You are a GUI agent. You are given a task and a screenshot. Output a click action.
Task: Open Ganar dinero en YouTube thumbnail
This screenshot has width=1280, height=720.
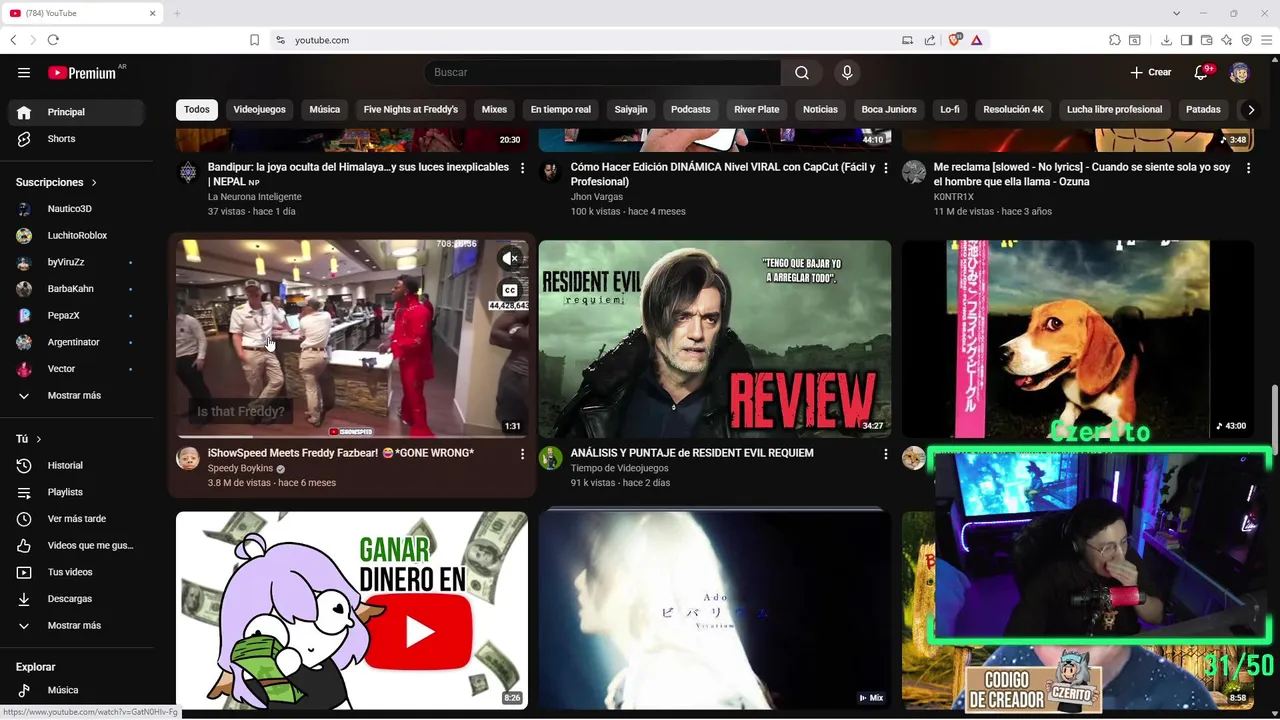(x=352, y=611)
